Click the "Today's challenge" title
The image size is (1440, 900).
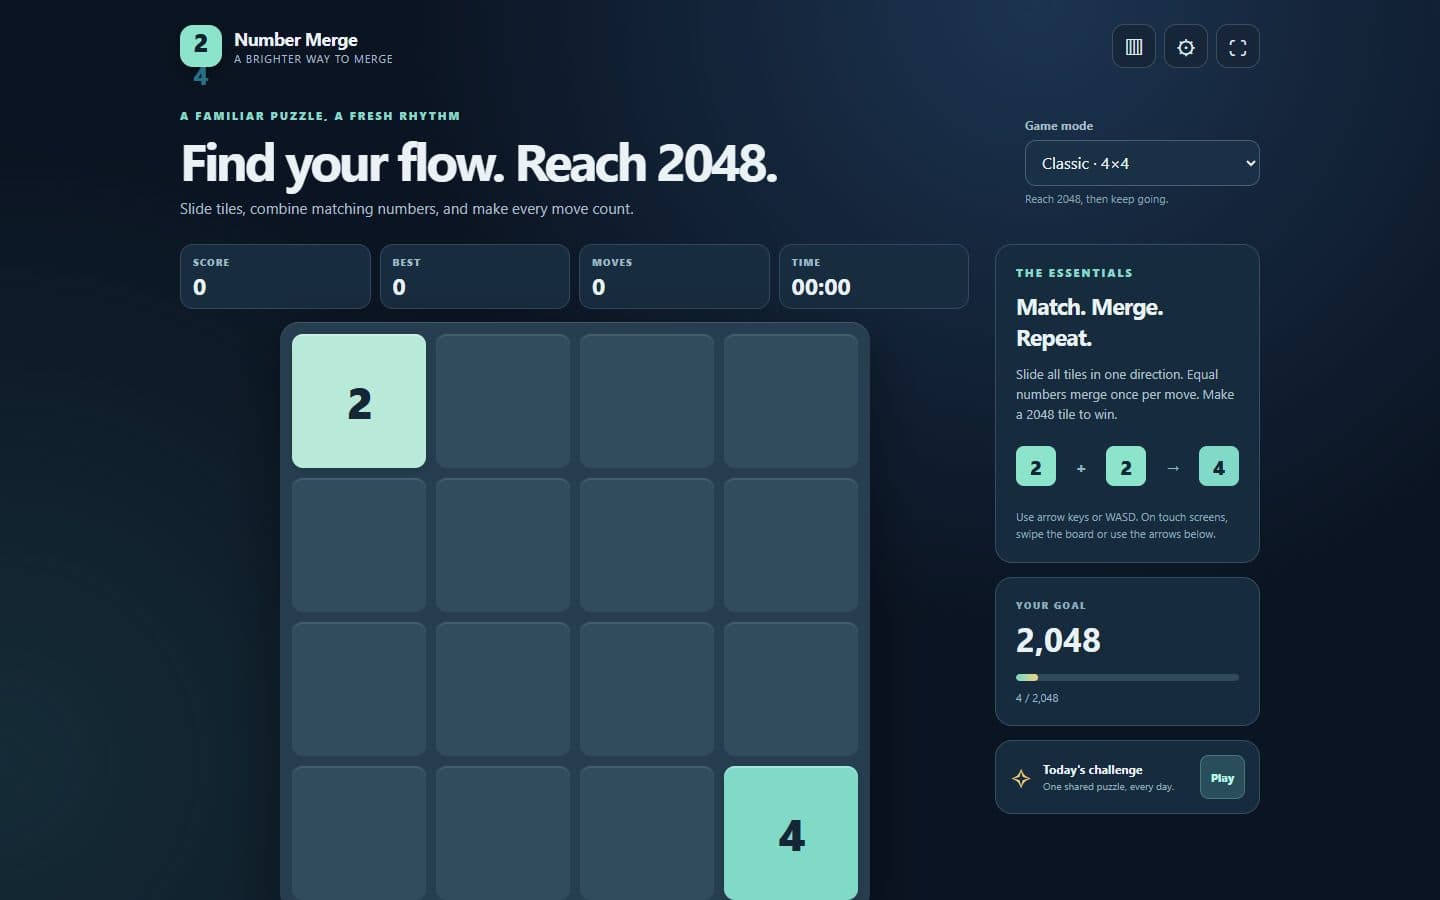tap(1092, 770)
